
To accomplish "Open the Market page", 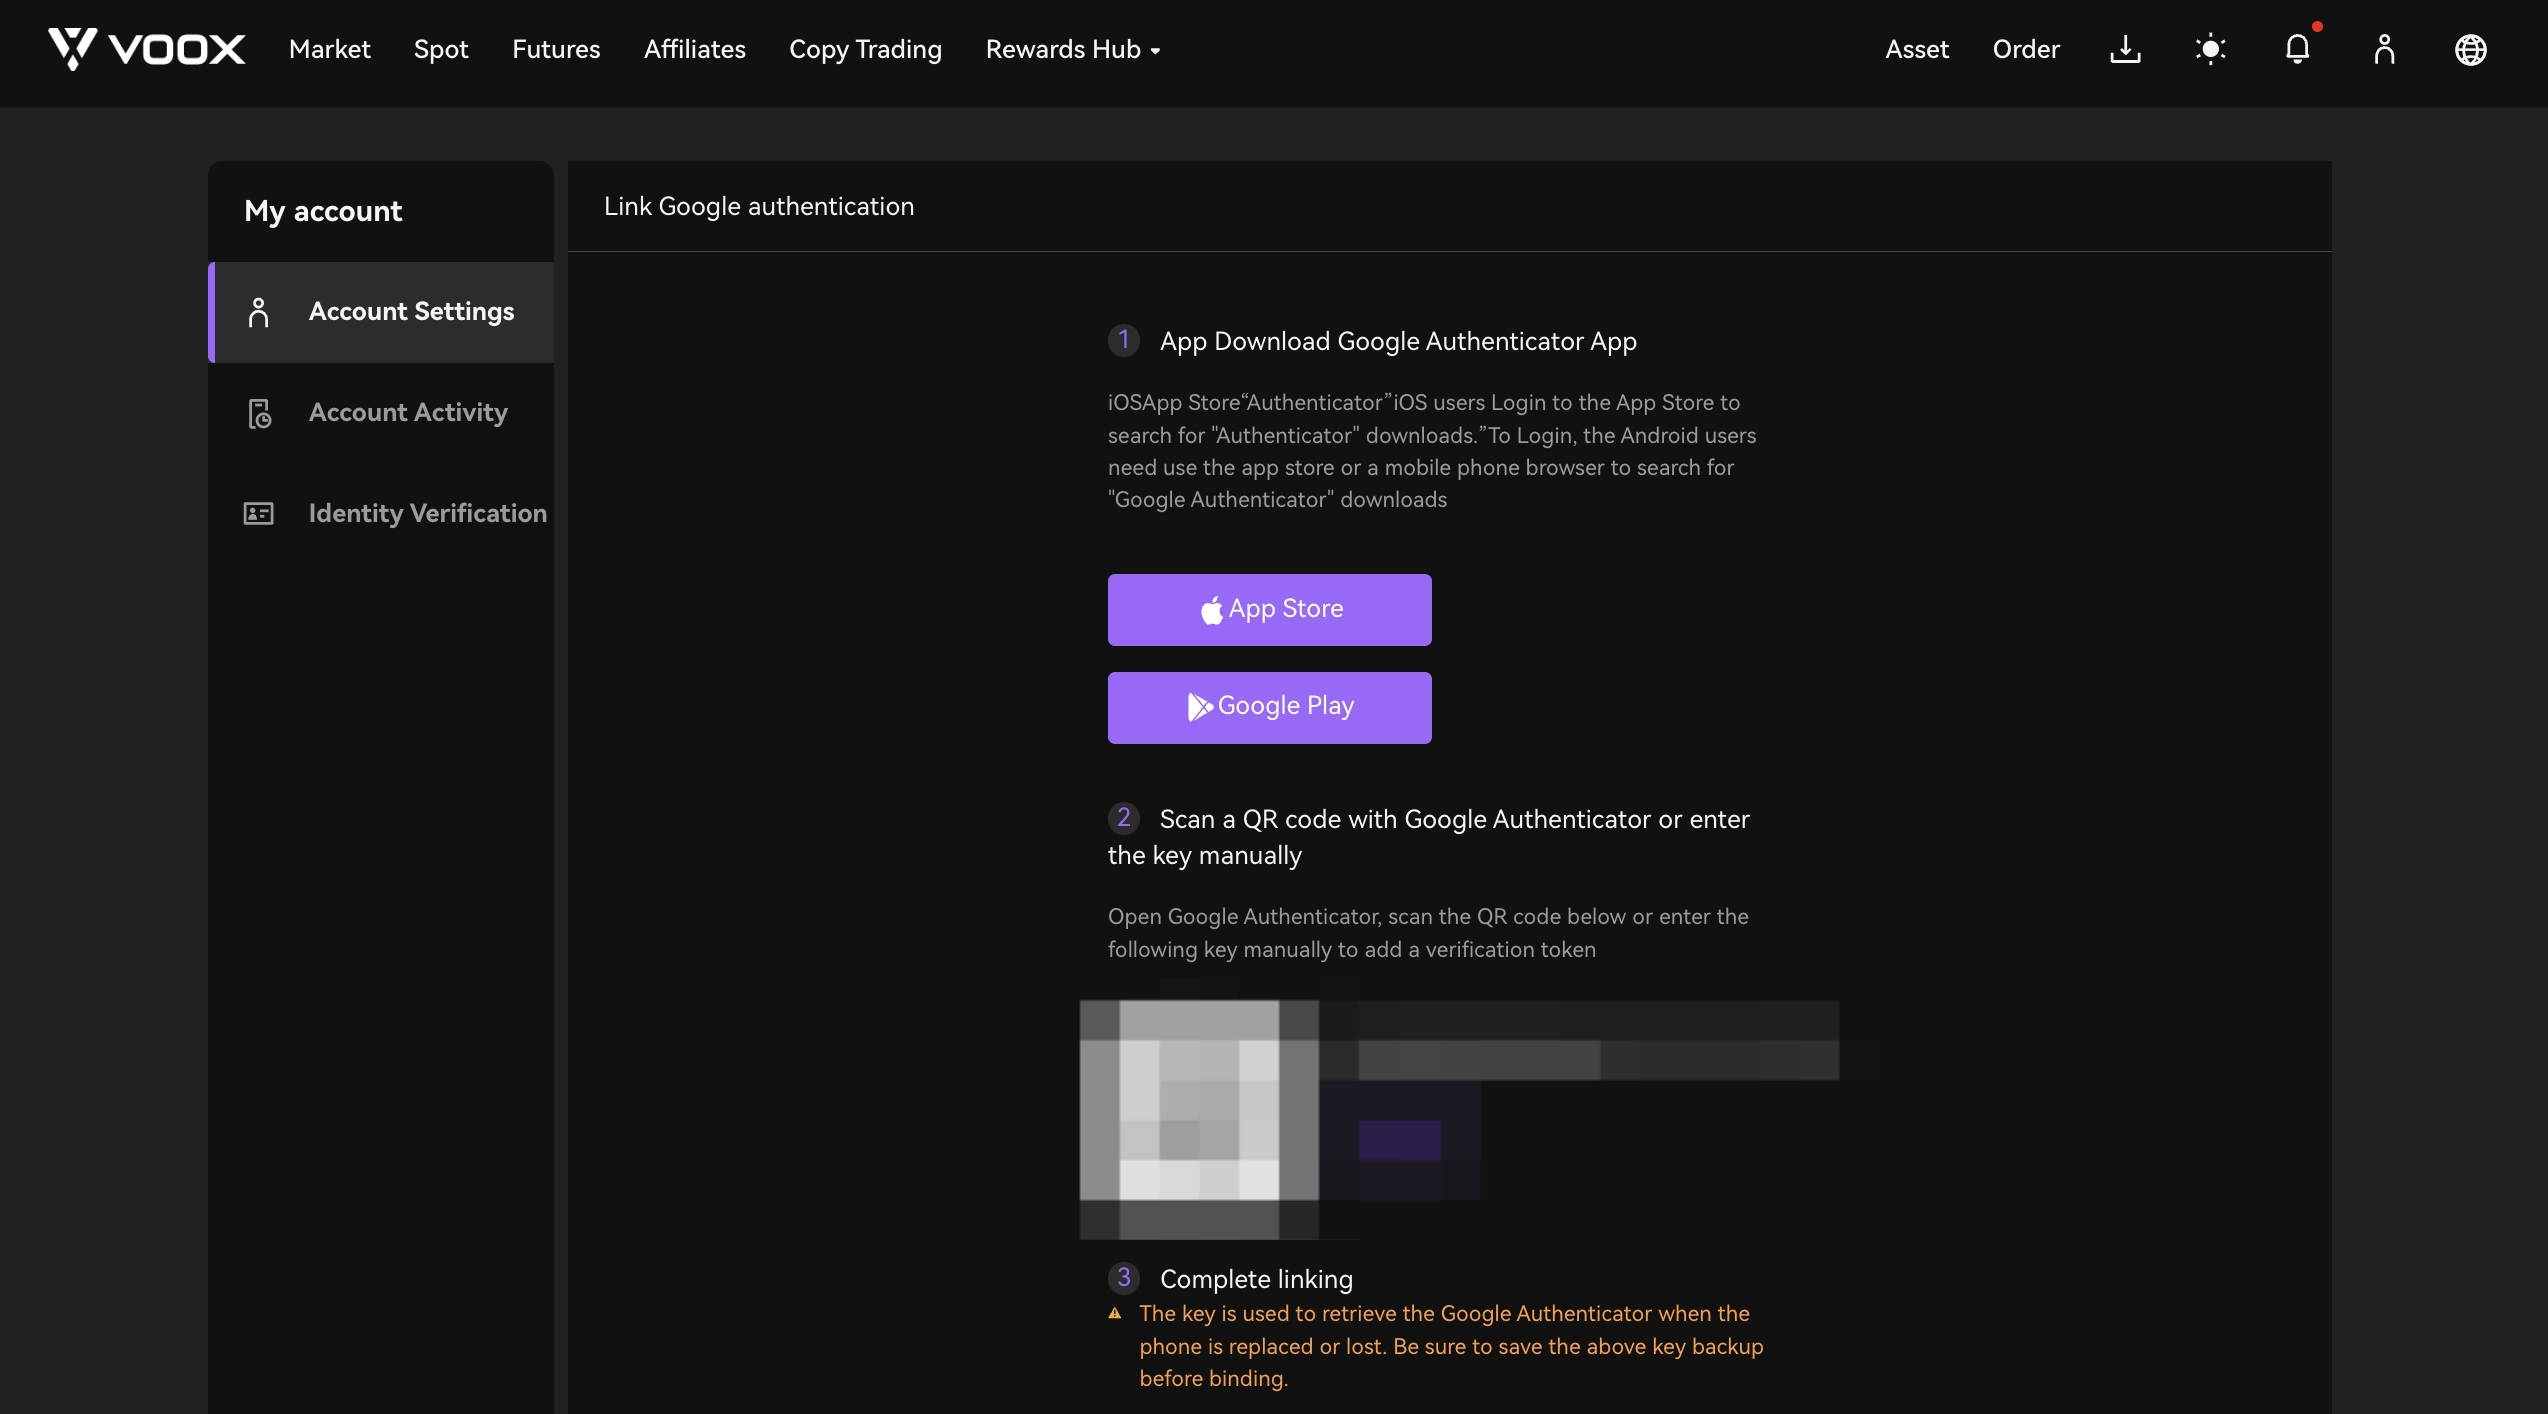I will [329, 49].
